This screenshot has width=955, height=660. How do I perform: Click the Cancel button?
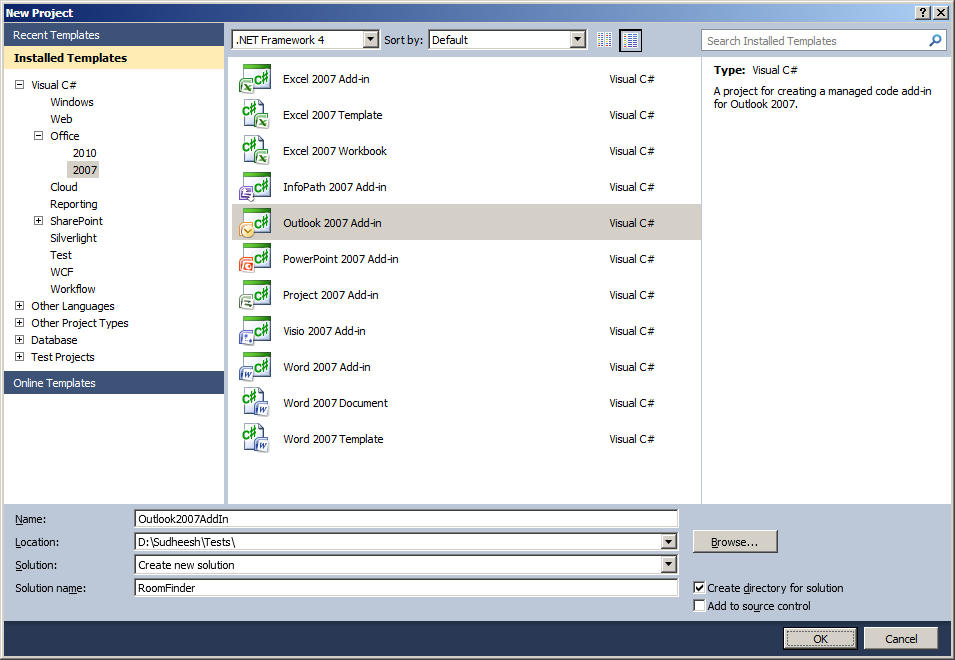[x=901, y=639]
